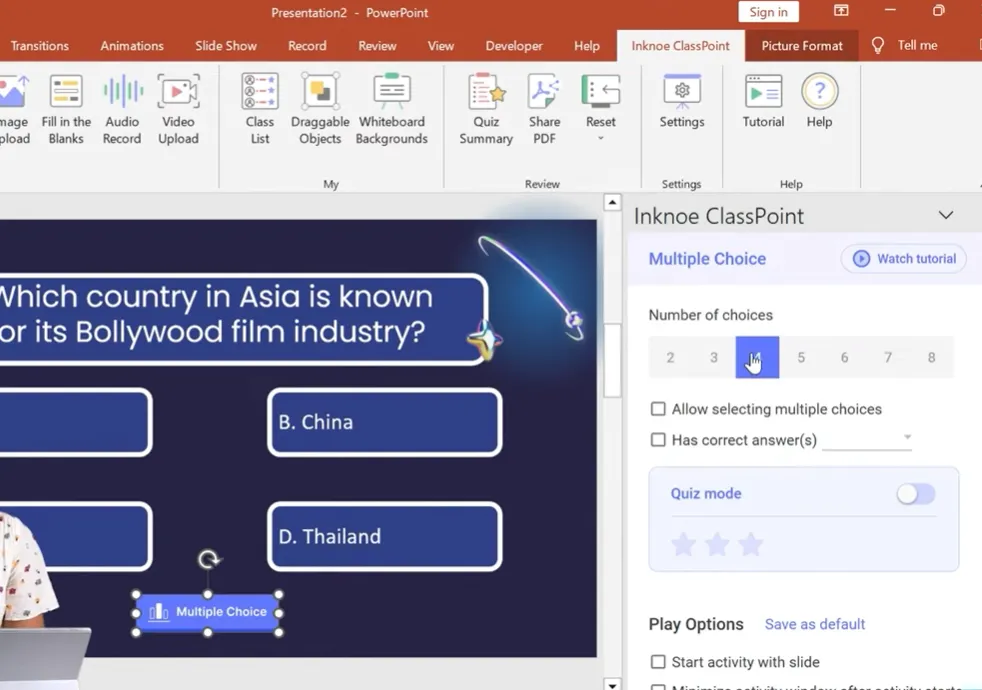Turn on the Quiz mode switch
982x690 pixels.
[x=915, y=494]
